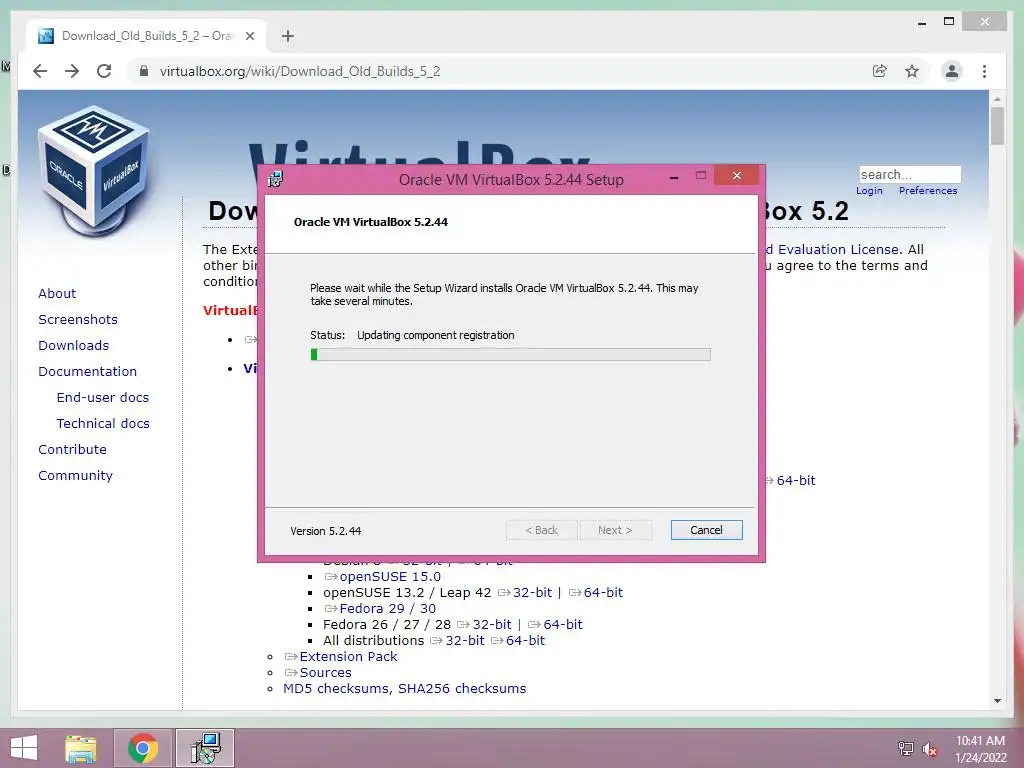This screenshot has width=1024, height=768.
Task: Click the address bar URL
Action: [x=300, y=71]
